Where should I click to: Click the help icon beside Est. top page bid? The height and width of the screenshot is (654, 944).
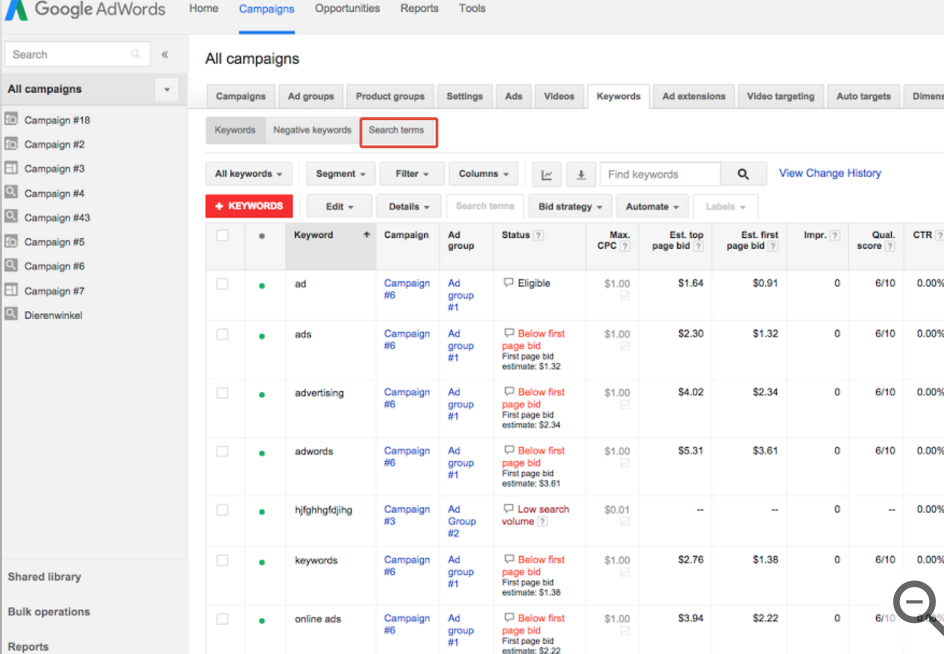pyautogui.click(x=698, y=246)
